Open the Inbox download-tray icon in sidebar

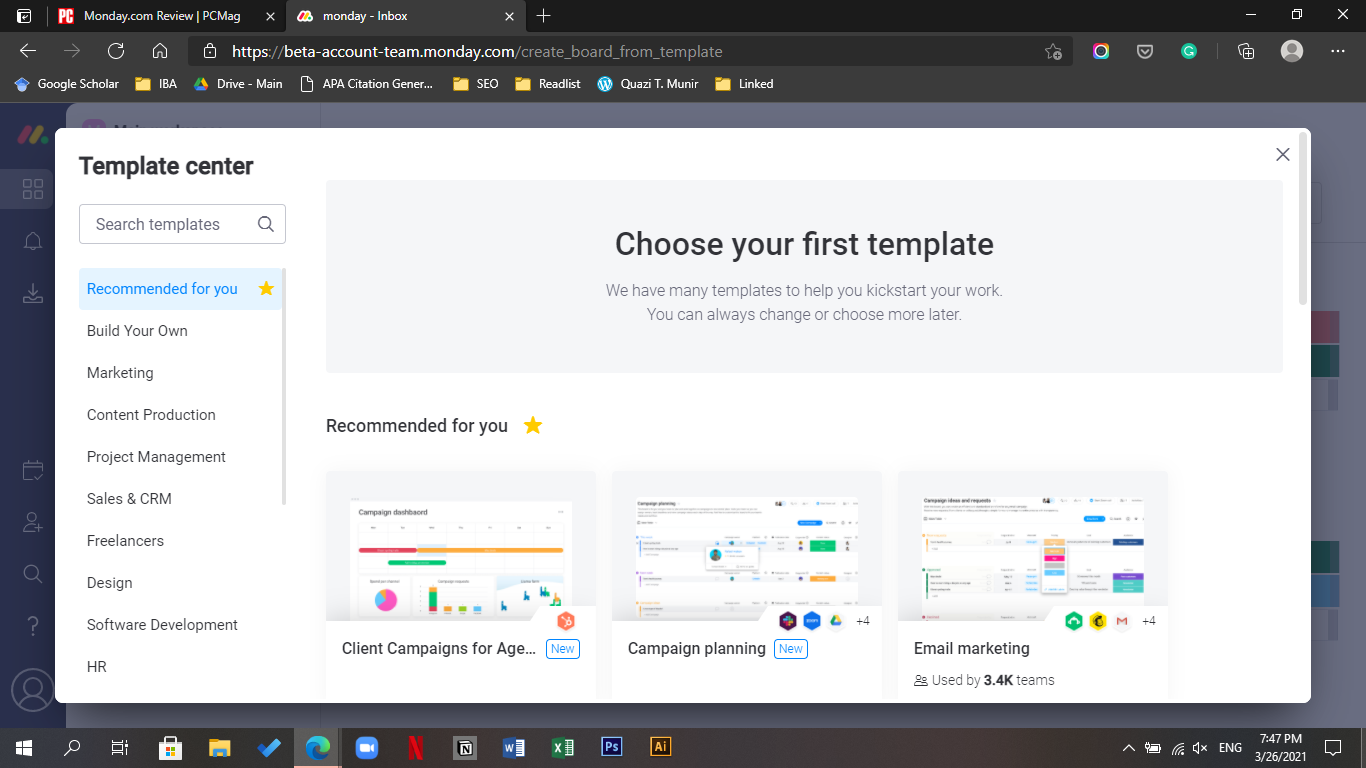[x=32, y=293]
